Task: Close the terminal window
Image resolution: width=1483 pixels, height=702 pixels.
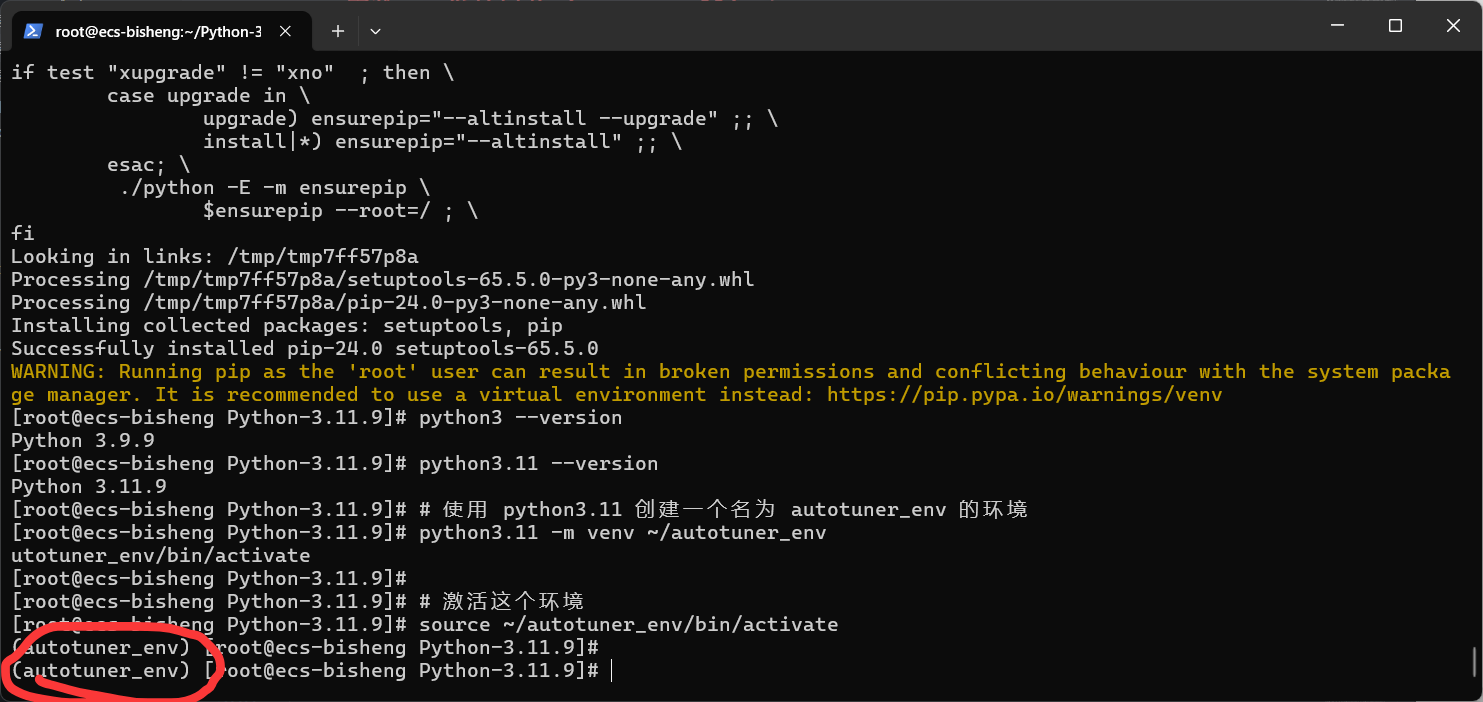Action: point(1453,26)
